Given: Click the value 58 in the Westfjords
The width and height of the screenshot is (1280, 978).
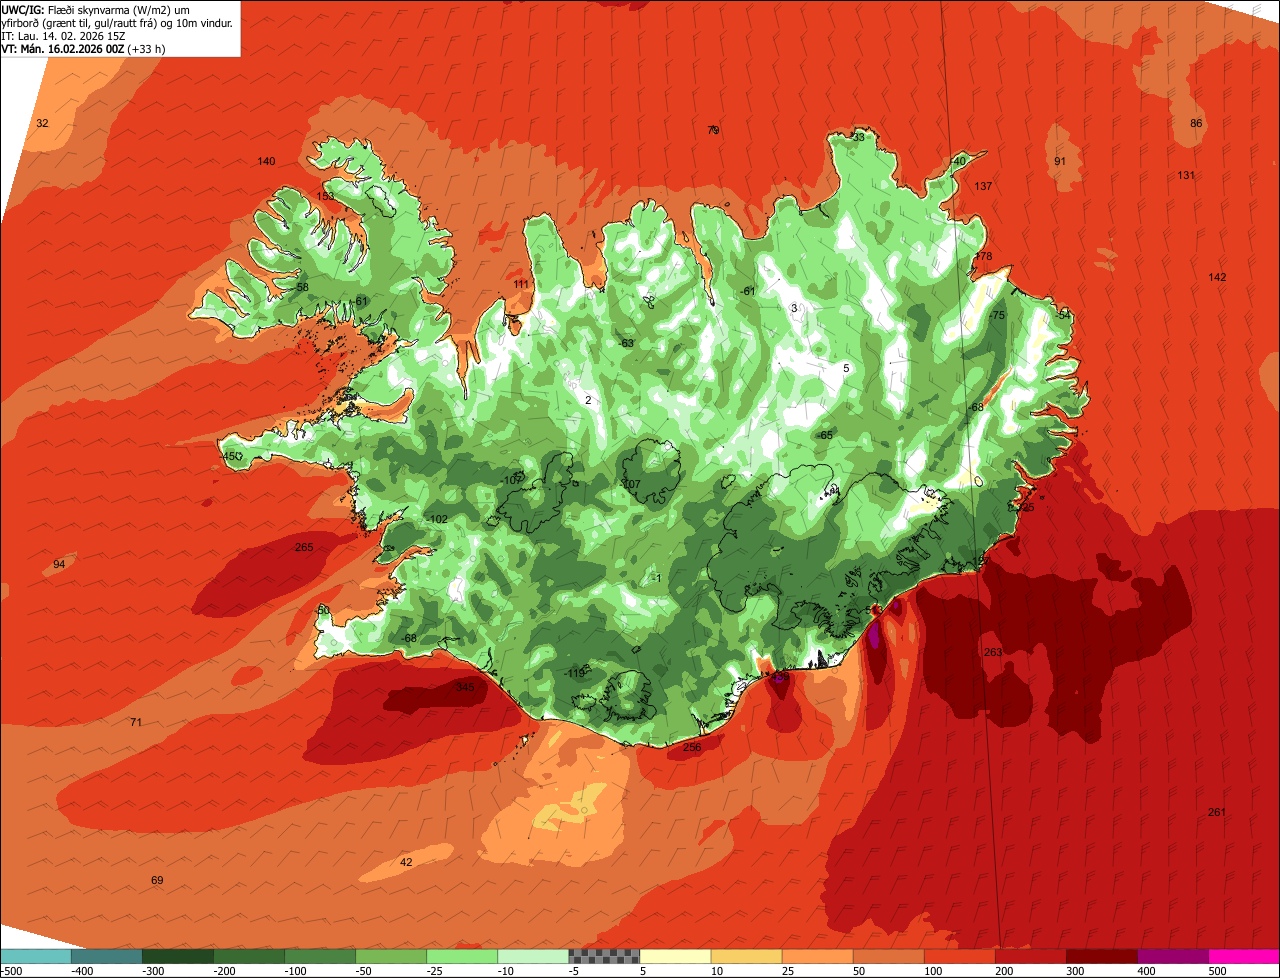Looking at the screenshot, I should point(303,287).
